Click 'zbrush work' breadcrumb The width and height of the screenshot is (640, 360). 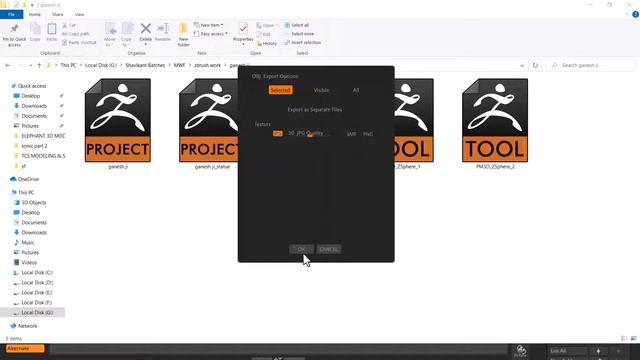click(207, 65)
